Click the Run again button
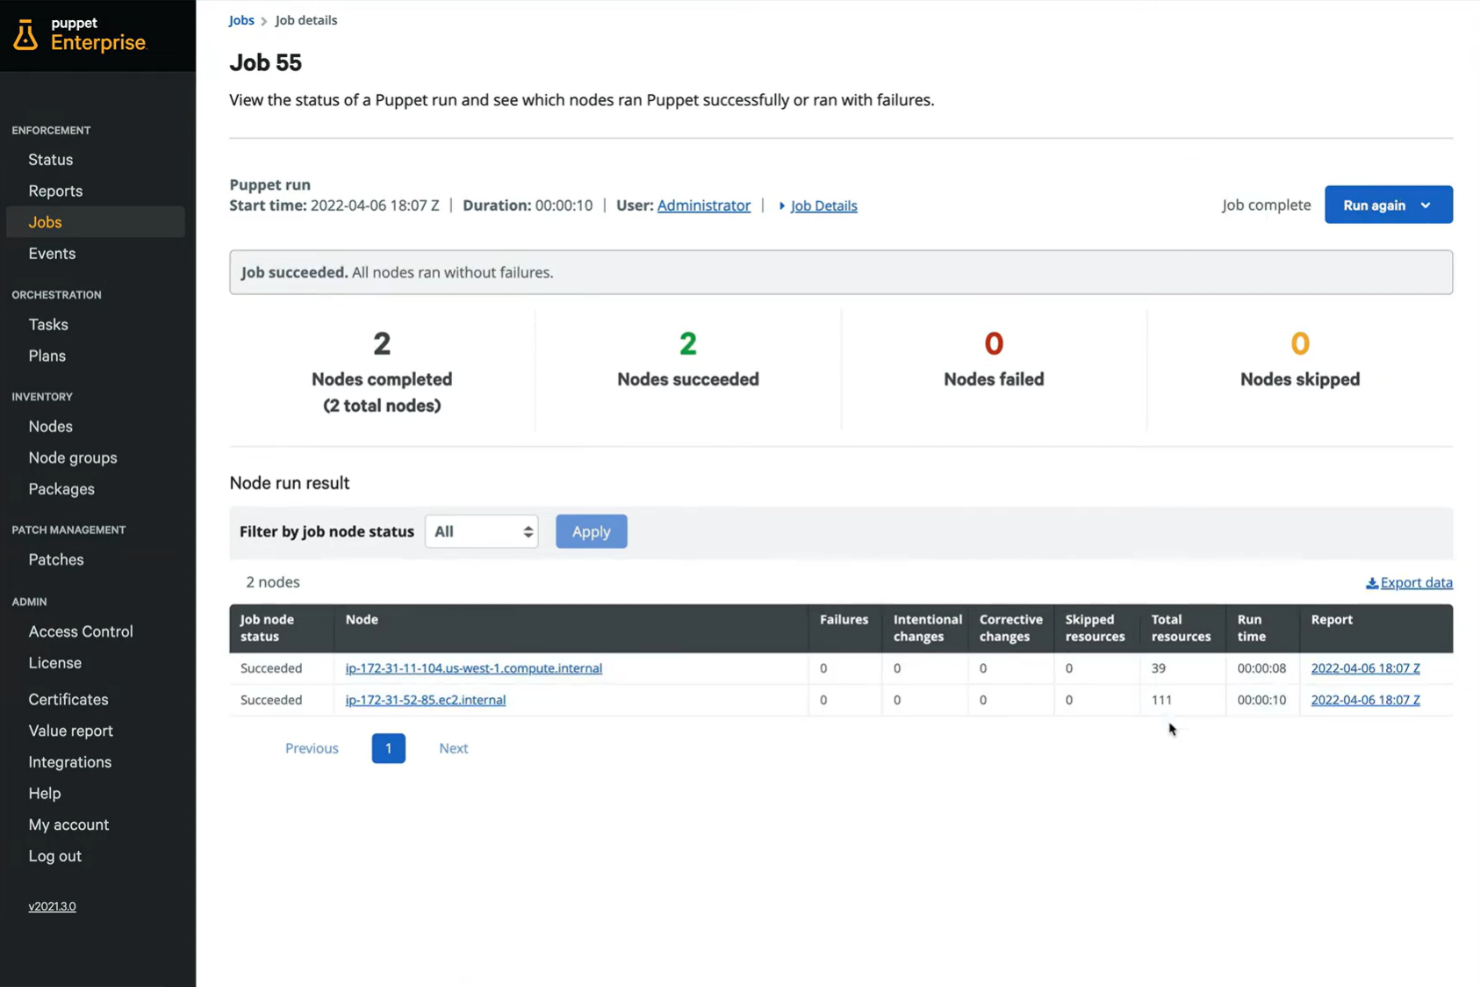The height and width of the screenshot is (987, 1480). coord(1372,204)
